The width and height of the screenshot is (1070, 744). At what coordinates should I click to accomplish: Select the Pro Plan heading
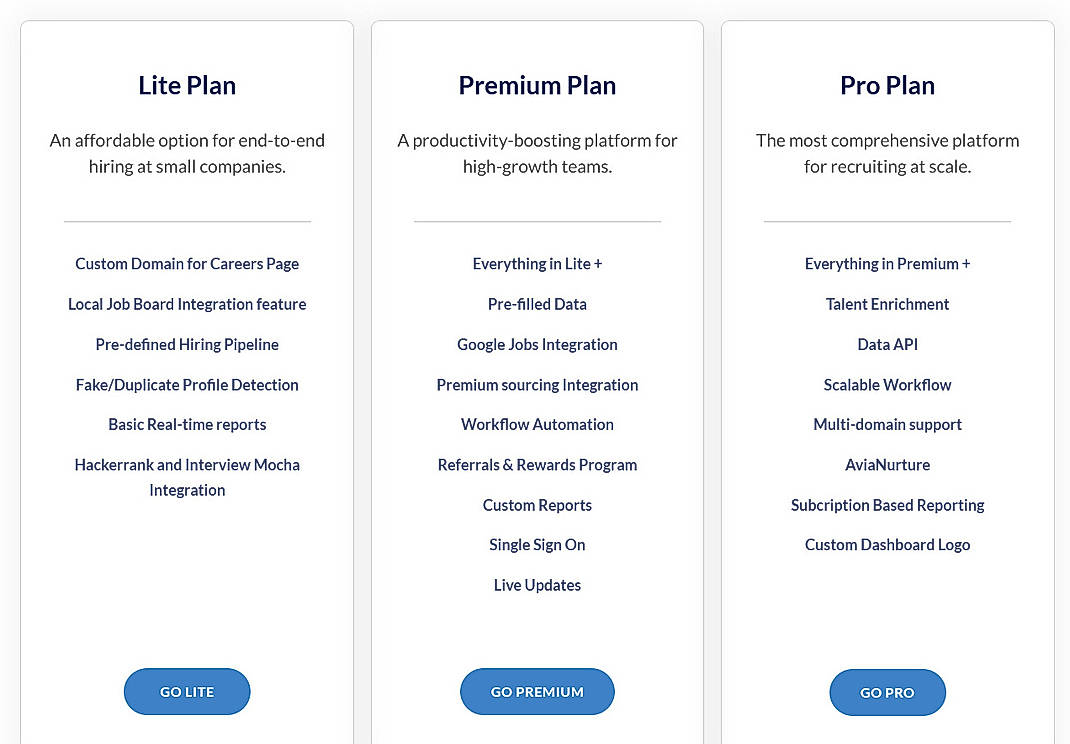tap(886, 85)
